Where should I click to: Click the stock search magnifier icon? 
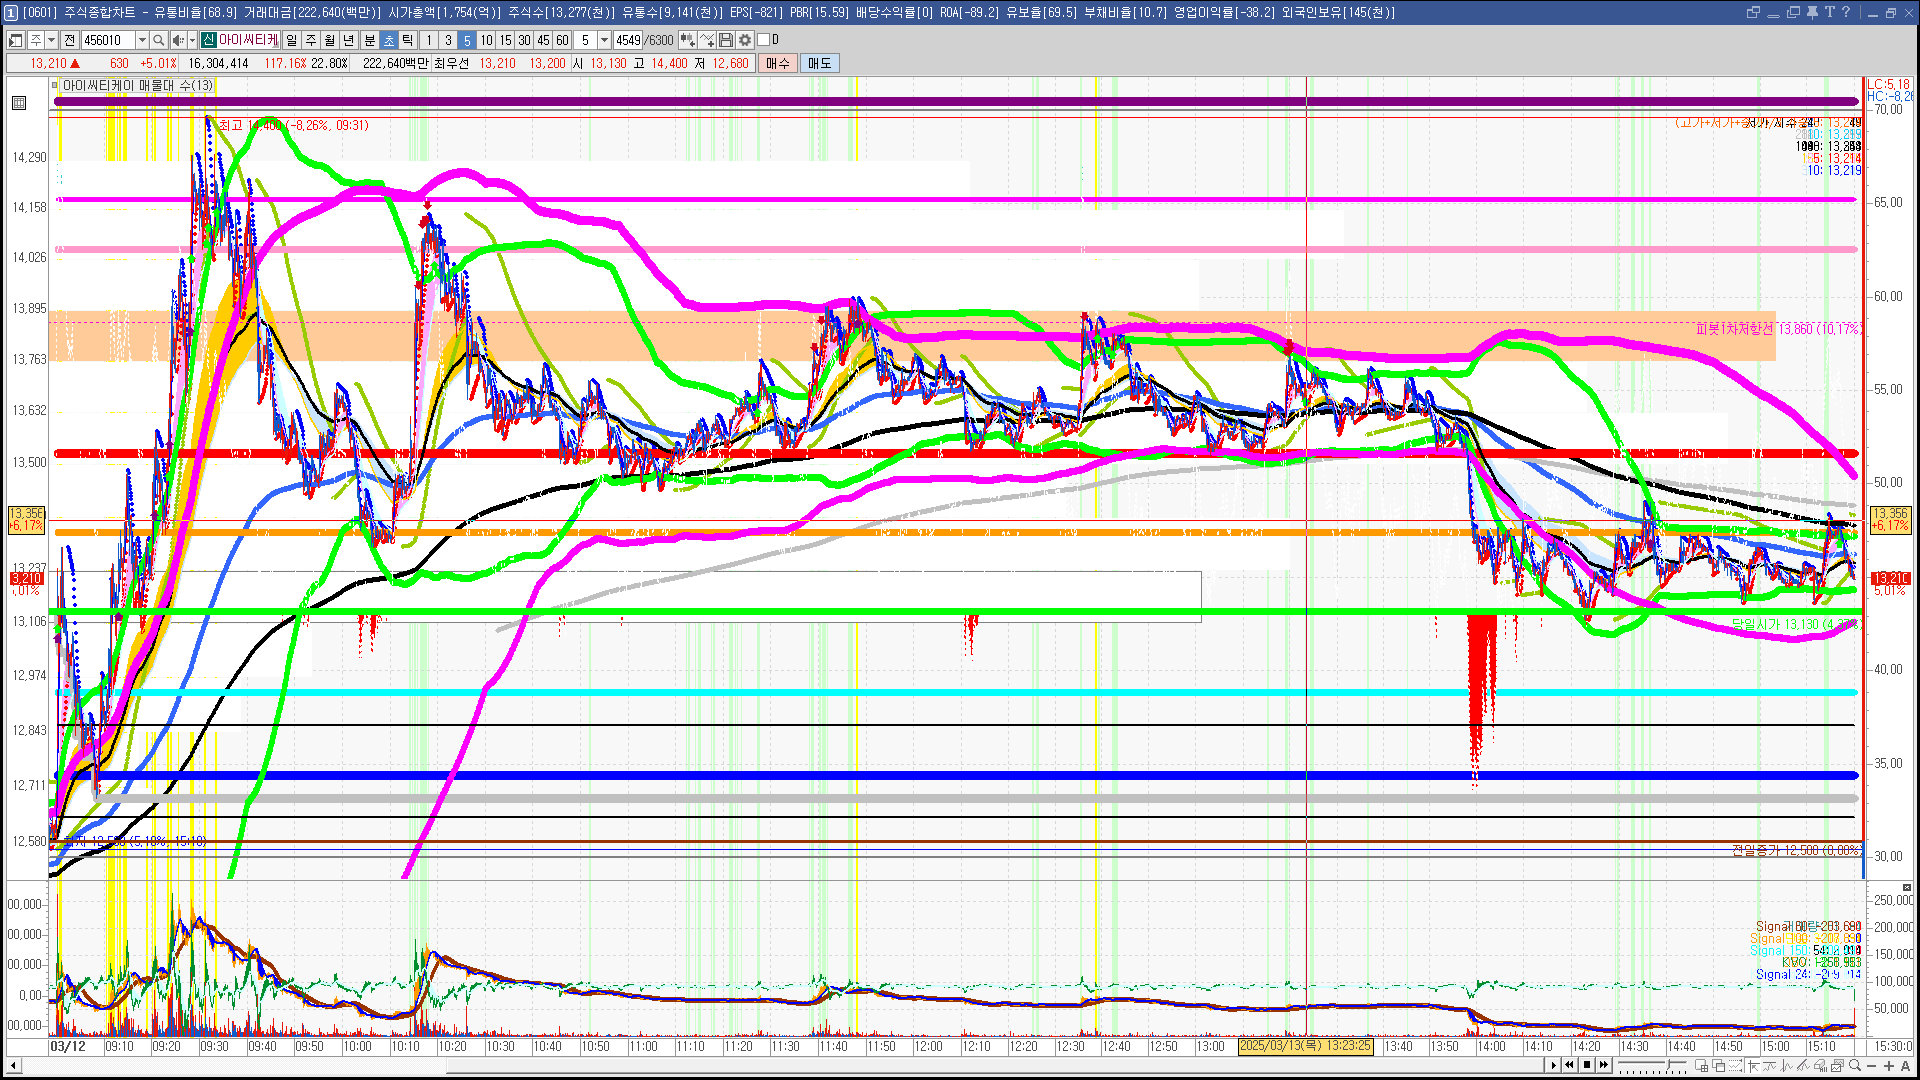click(x=159, y=40)
